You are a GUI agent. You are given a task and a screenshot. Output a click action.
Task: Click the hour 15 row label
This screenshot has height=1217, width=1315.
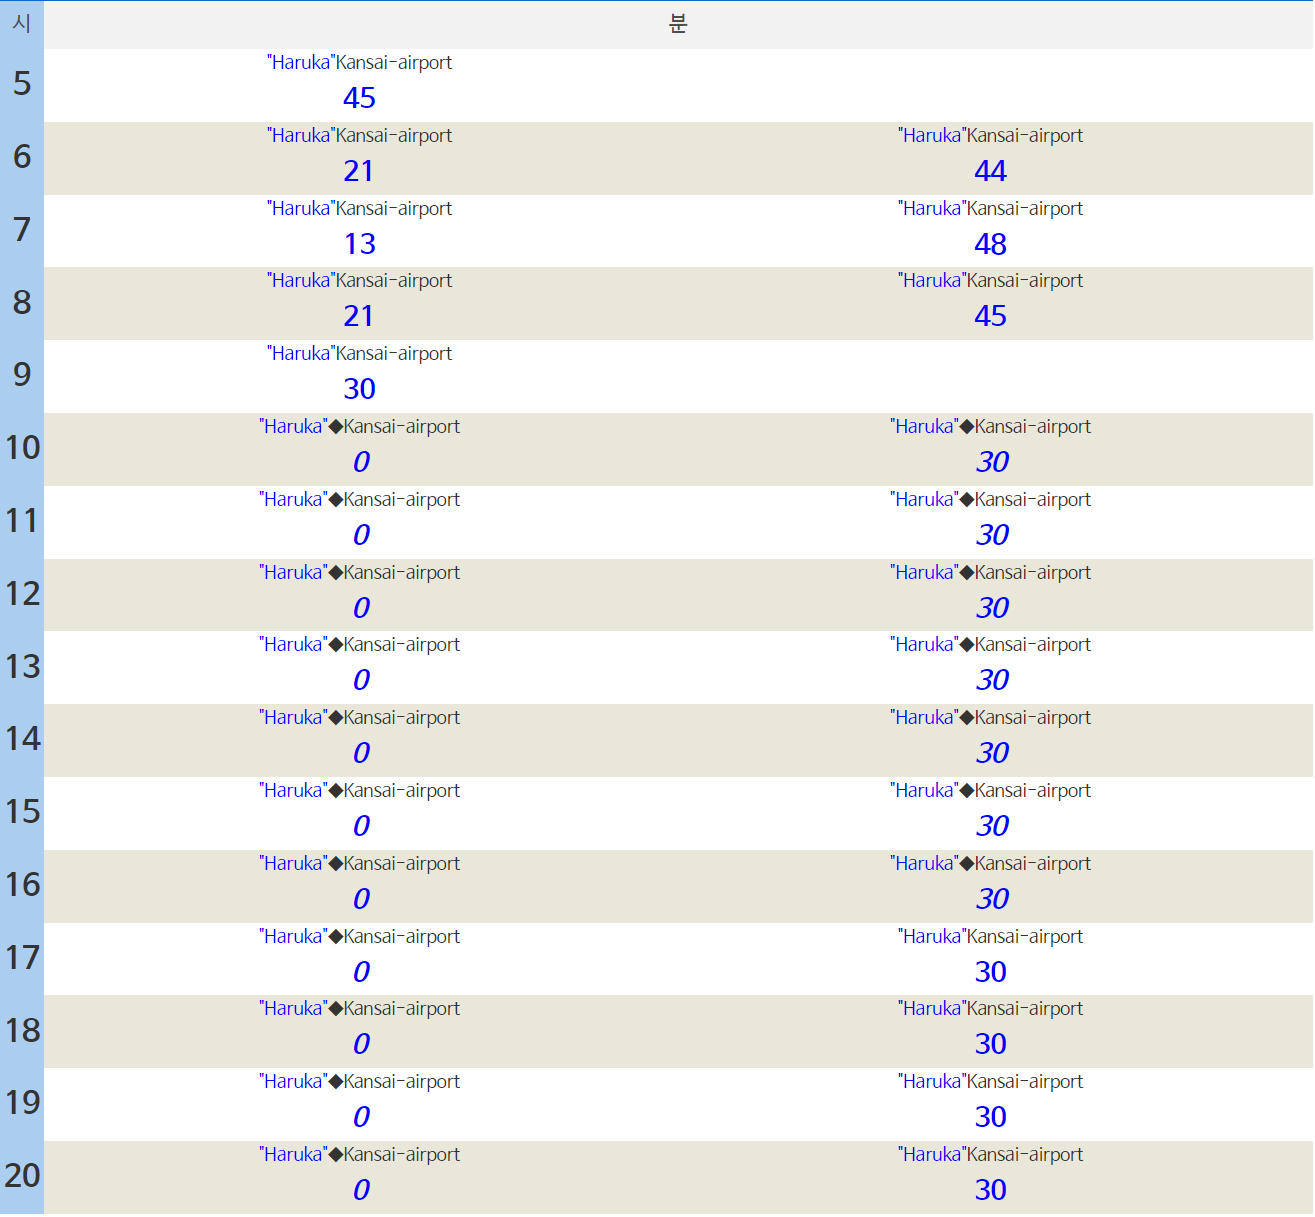click(x=22, y=812)
